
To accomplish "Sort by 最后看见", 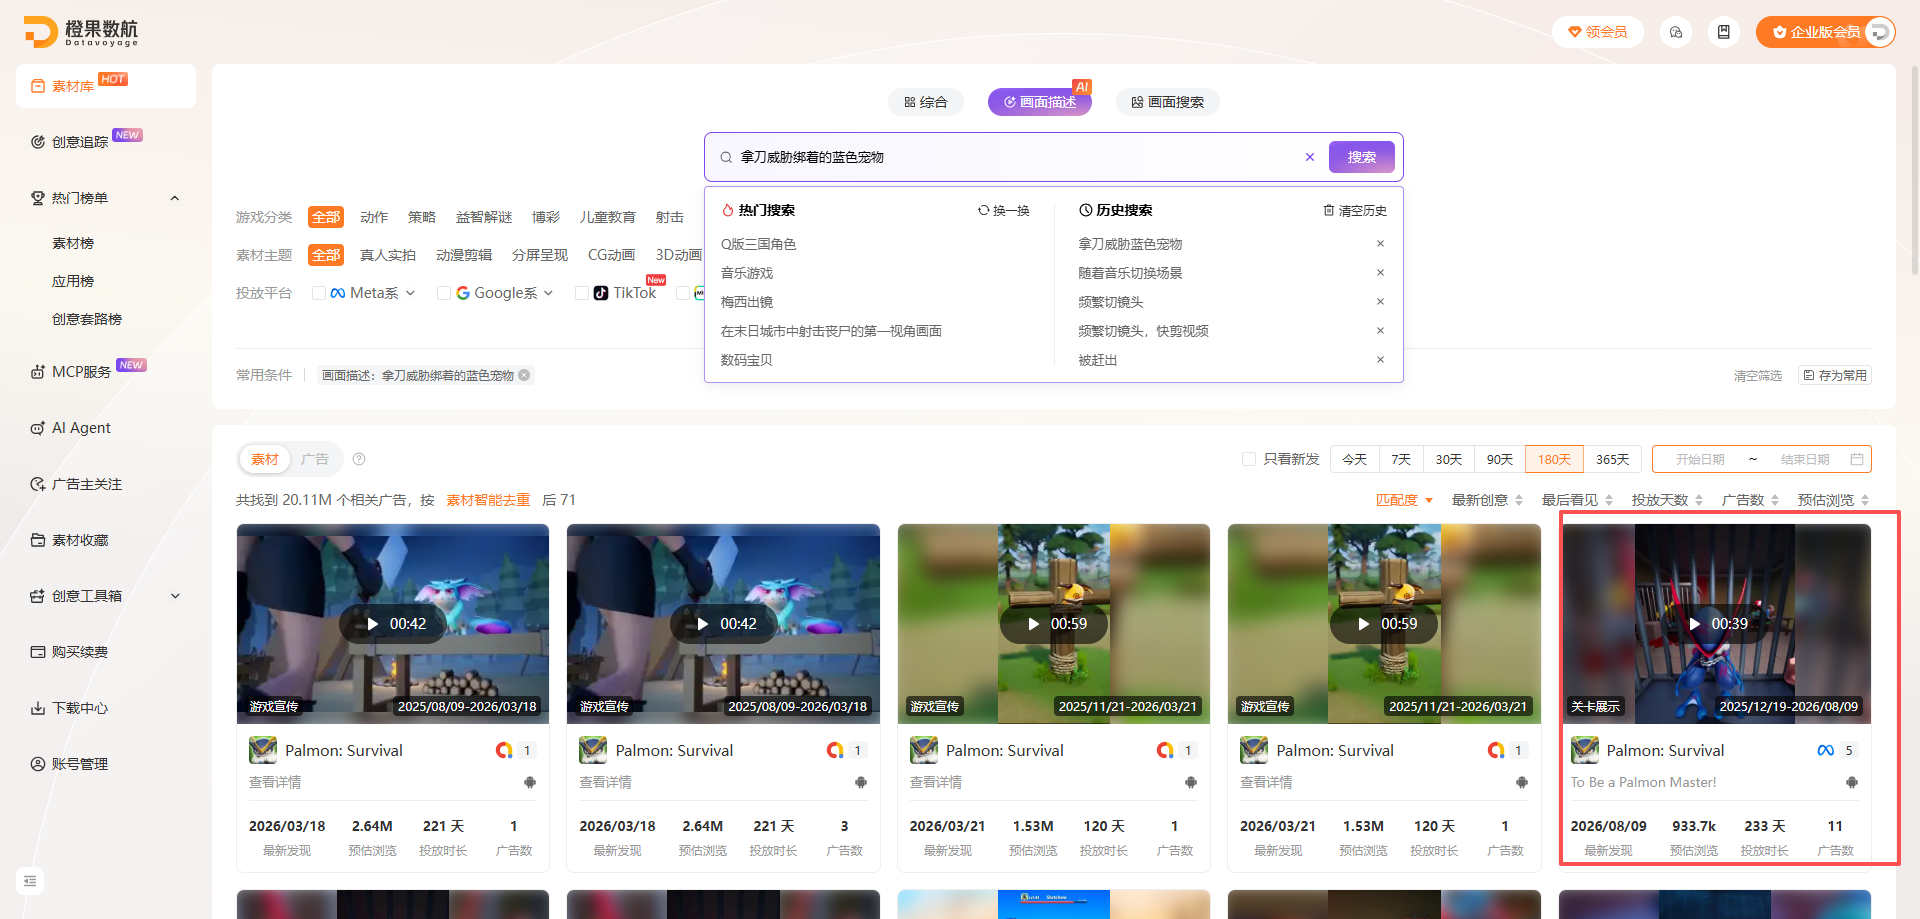I will click(x=1578, y=500).
